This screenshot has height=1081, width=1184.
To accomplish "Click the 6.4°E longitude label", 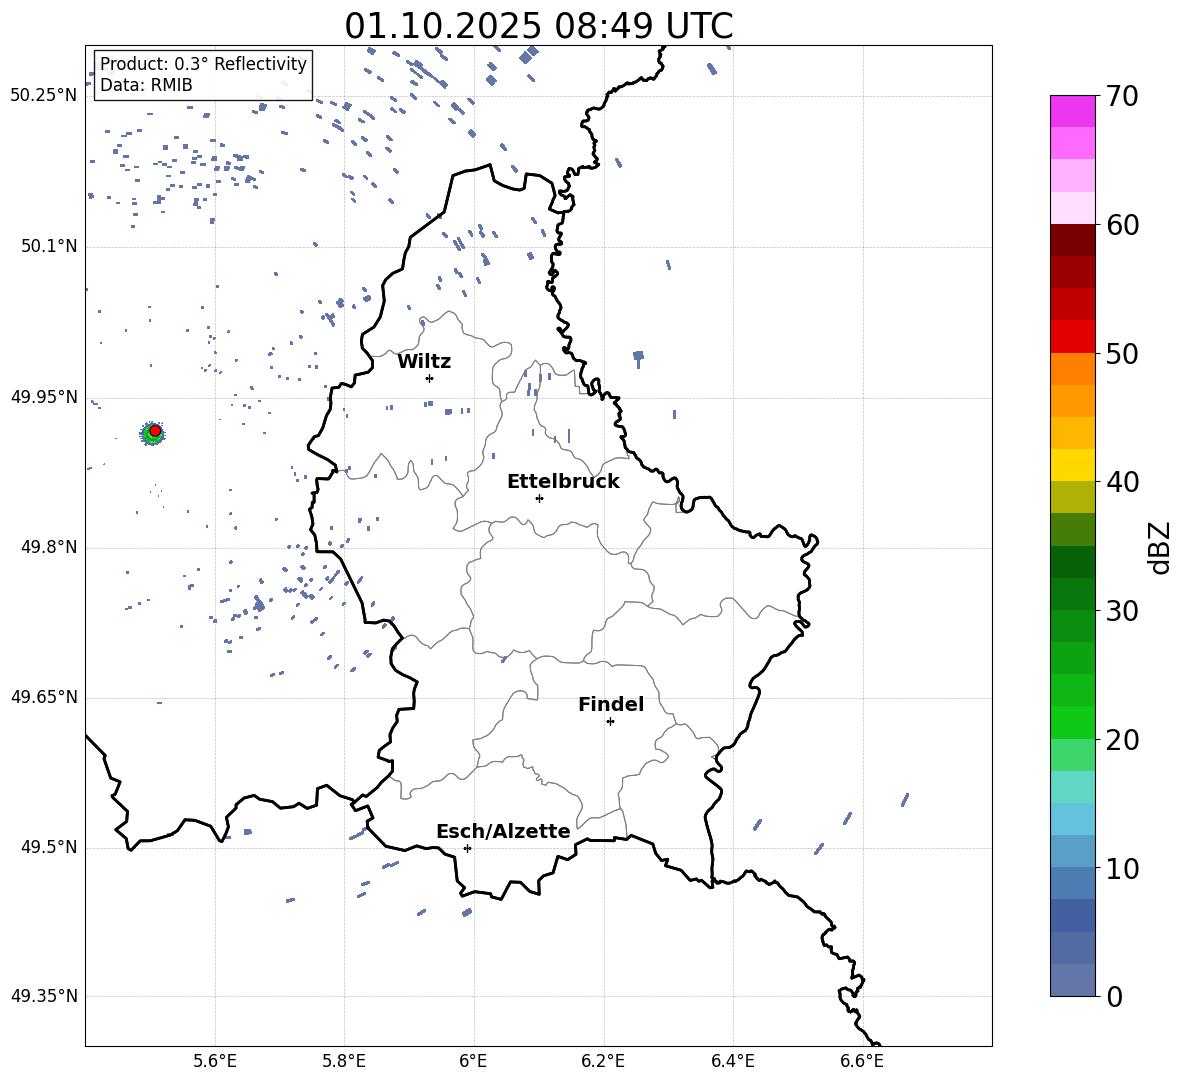I will [x=732, y=1061].
